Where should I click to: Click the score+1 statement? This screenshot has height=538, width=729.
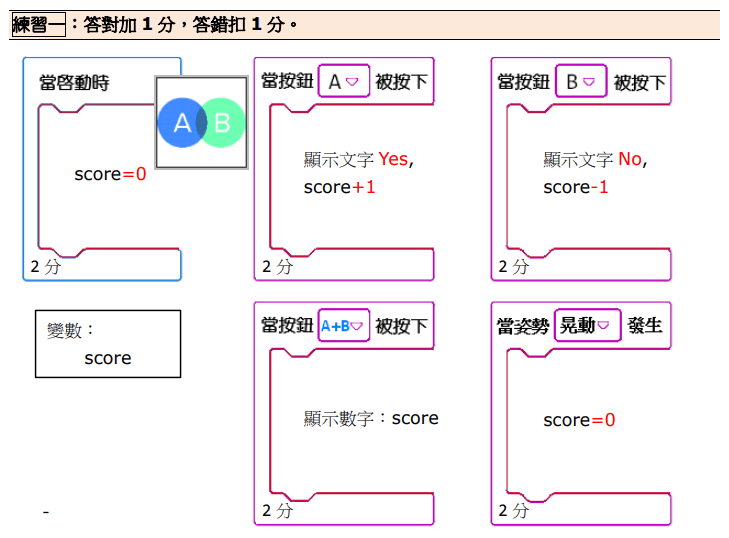pyautogui.click(x=339, y=187)
